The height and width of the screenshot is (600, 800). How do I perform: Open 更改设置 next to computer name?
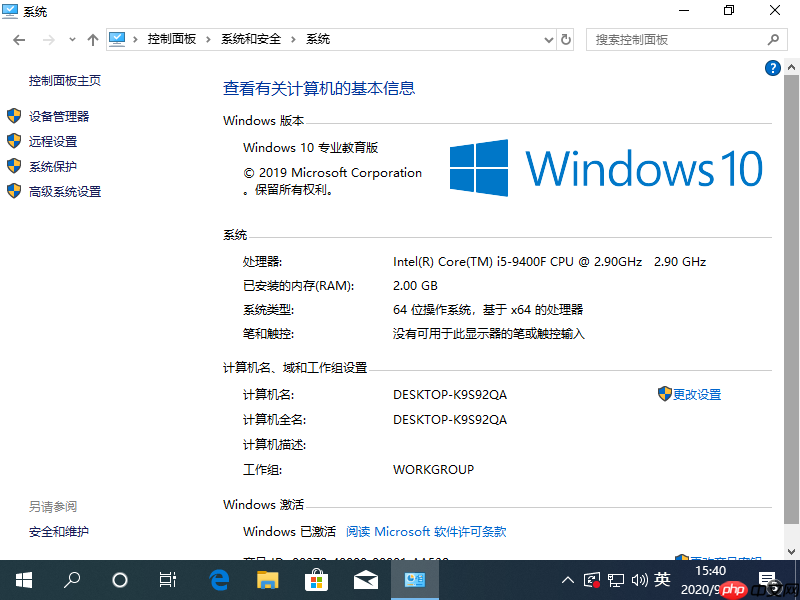point(696,394)
